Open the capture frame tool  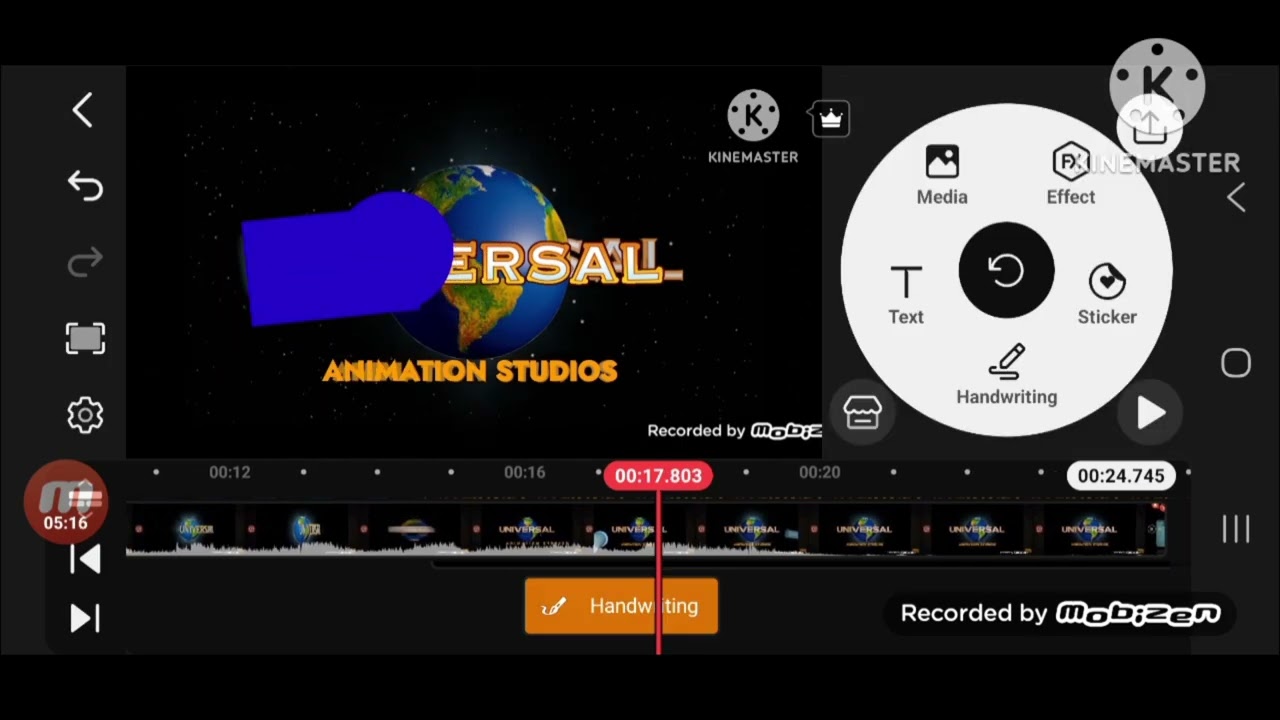(85, 339)
